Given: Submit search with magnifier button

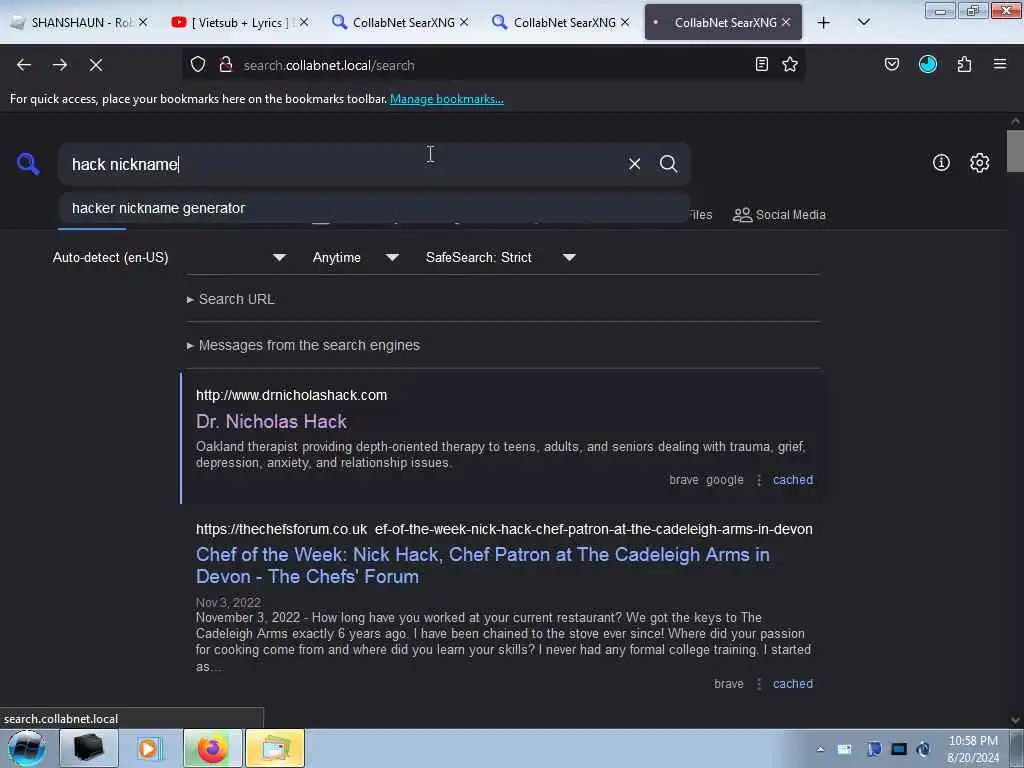Looking at the screenshot, I should [x=668, y=164].
